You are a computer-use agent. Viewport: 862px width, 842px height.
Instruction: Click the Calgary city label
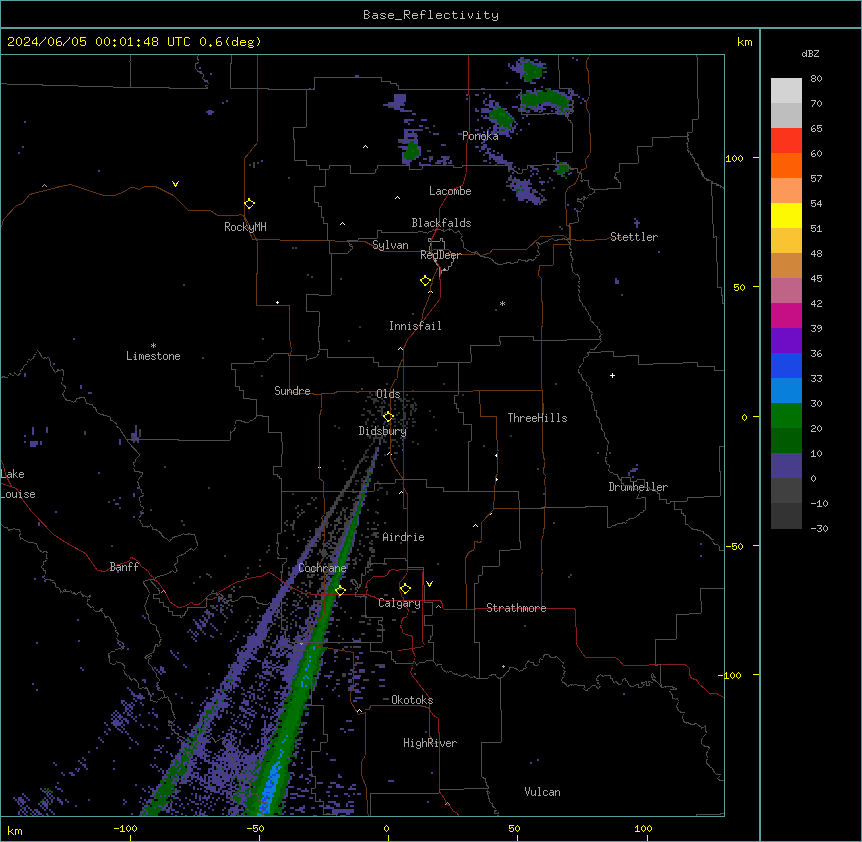[399, 603]
